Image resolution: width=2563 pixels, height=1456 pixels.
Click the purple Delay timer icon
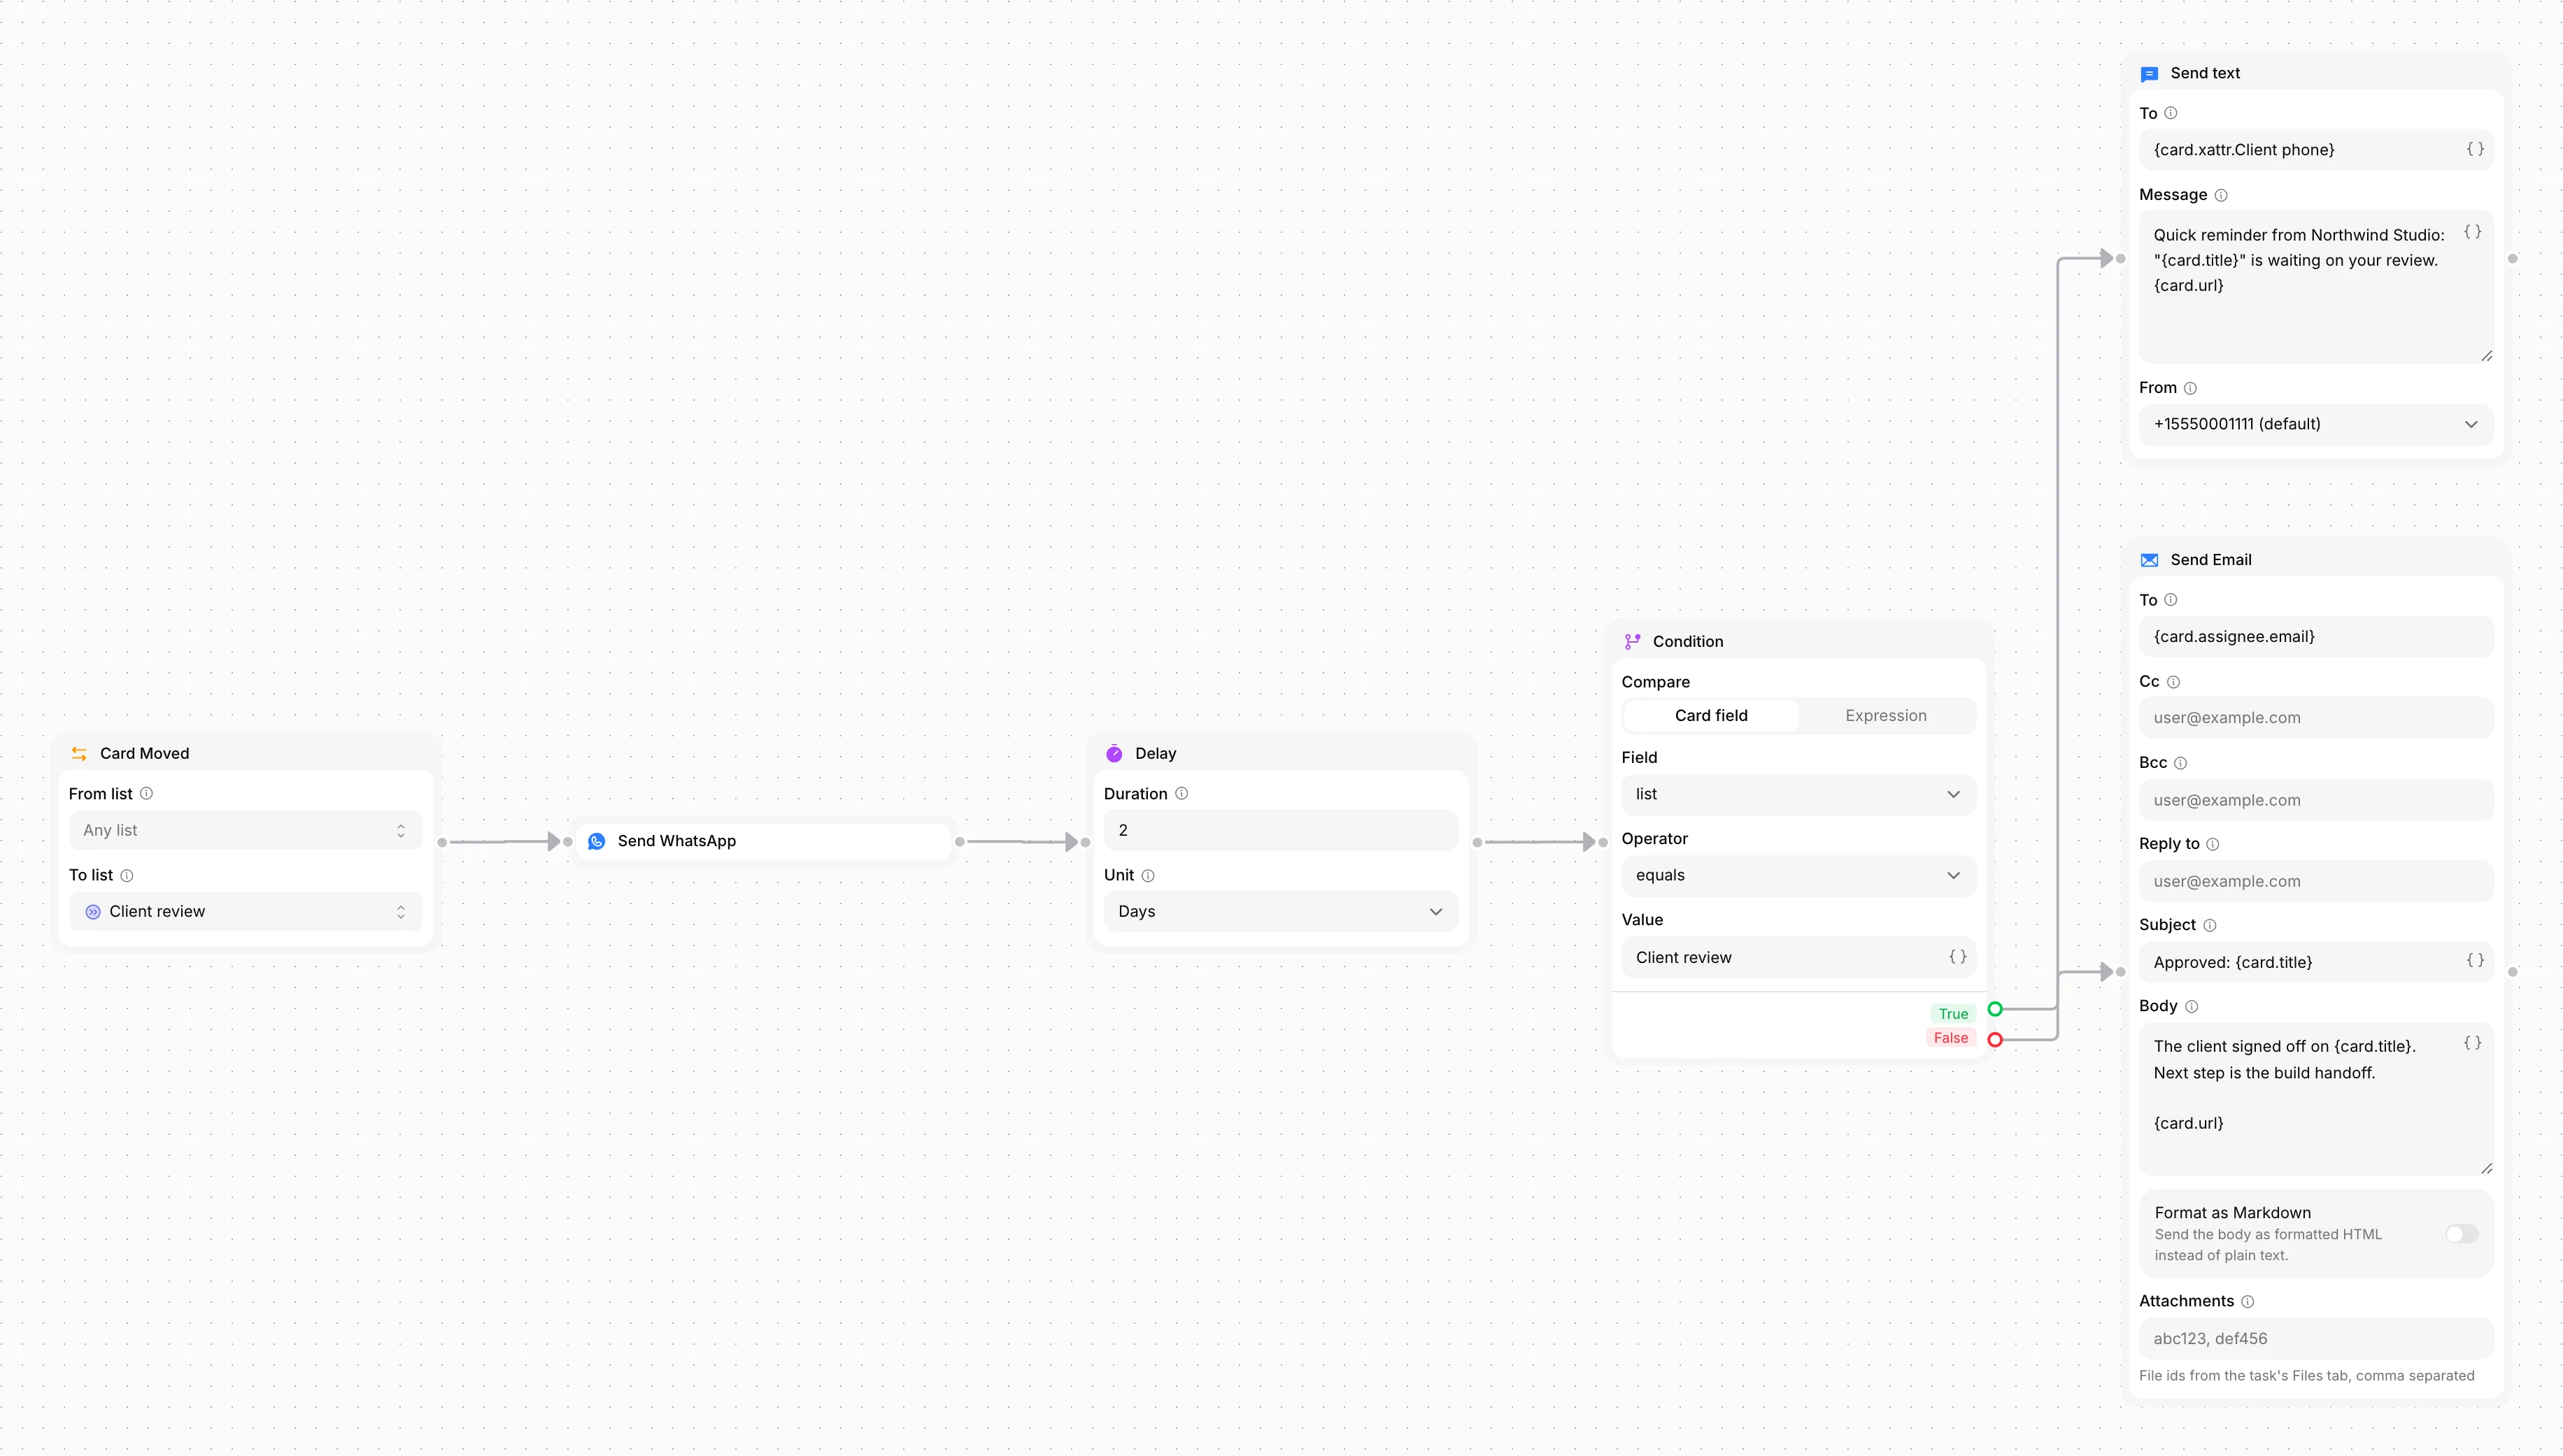pos(1114,753)
